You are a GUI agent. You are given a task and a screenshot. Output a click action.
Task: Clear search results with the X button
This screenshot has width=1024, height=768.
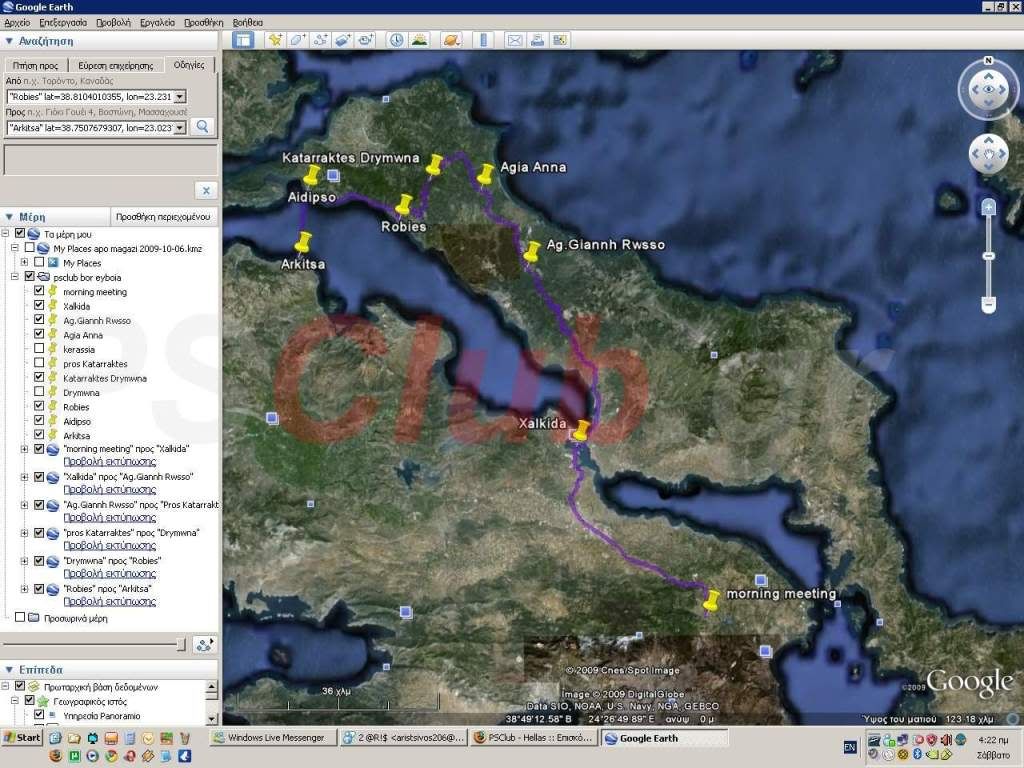click(x=206, y=191)
